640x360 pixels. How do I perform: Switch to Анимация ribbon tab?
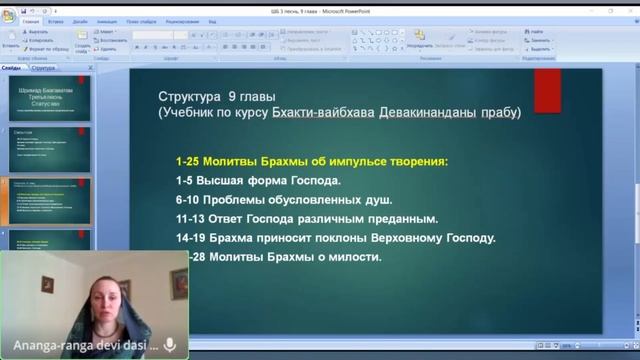coord(107,22)
